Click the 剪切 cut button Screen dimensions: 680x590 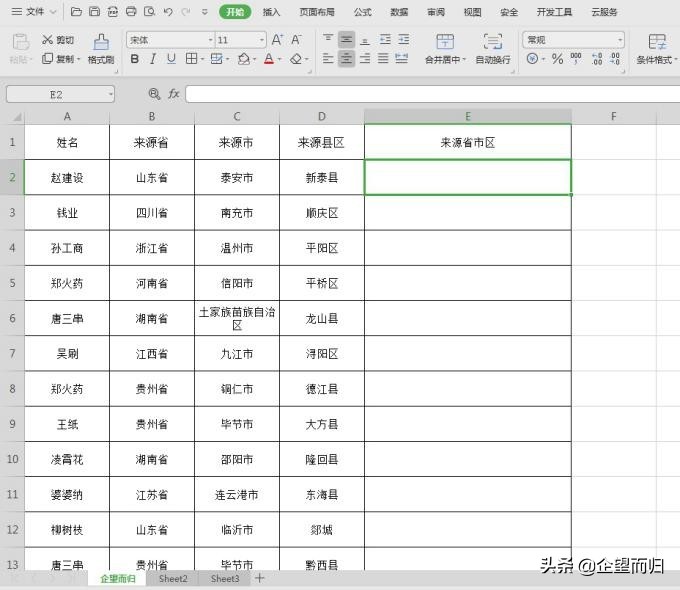pos(58,40)
